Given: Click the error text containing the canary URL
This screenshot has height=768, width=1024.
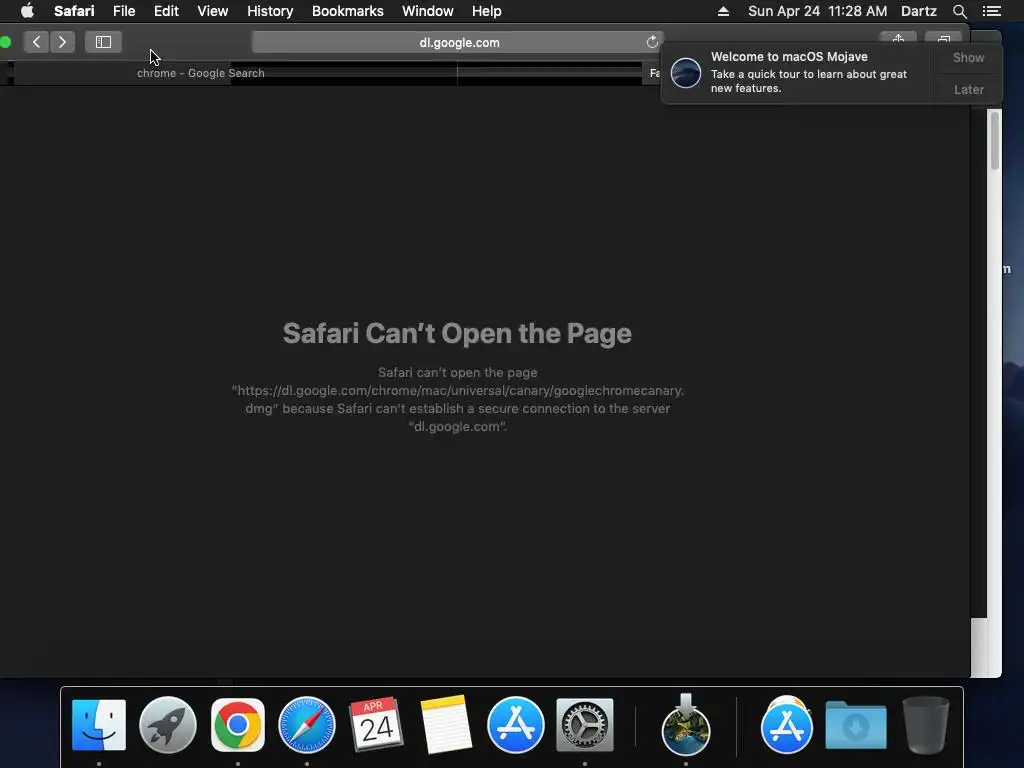Looking at the screenshot, I should click(x=457, y=399).
